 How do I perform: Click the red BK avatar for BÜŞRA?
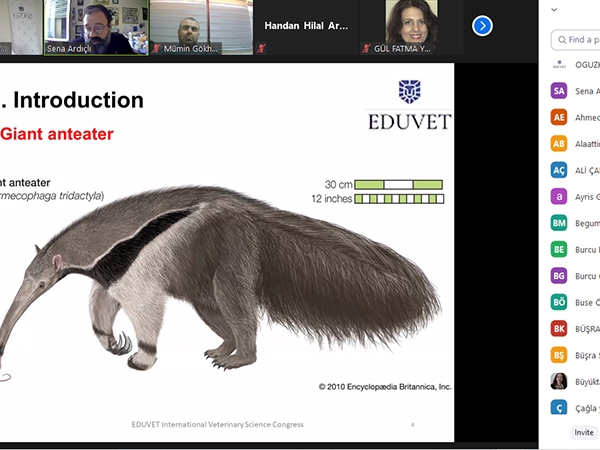pos(559,329)
